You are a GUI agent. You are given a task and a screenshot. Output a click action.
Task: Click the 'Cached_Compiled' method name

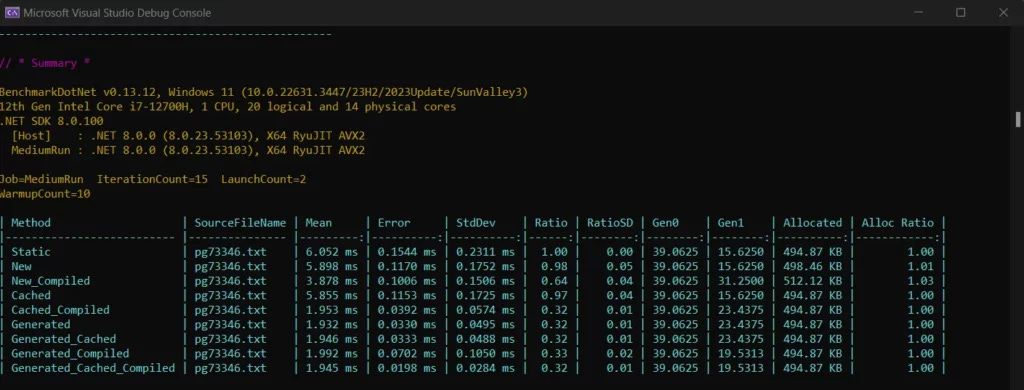click(x=60, y=310)
